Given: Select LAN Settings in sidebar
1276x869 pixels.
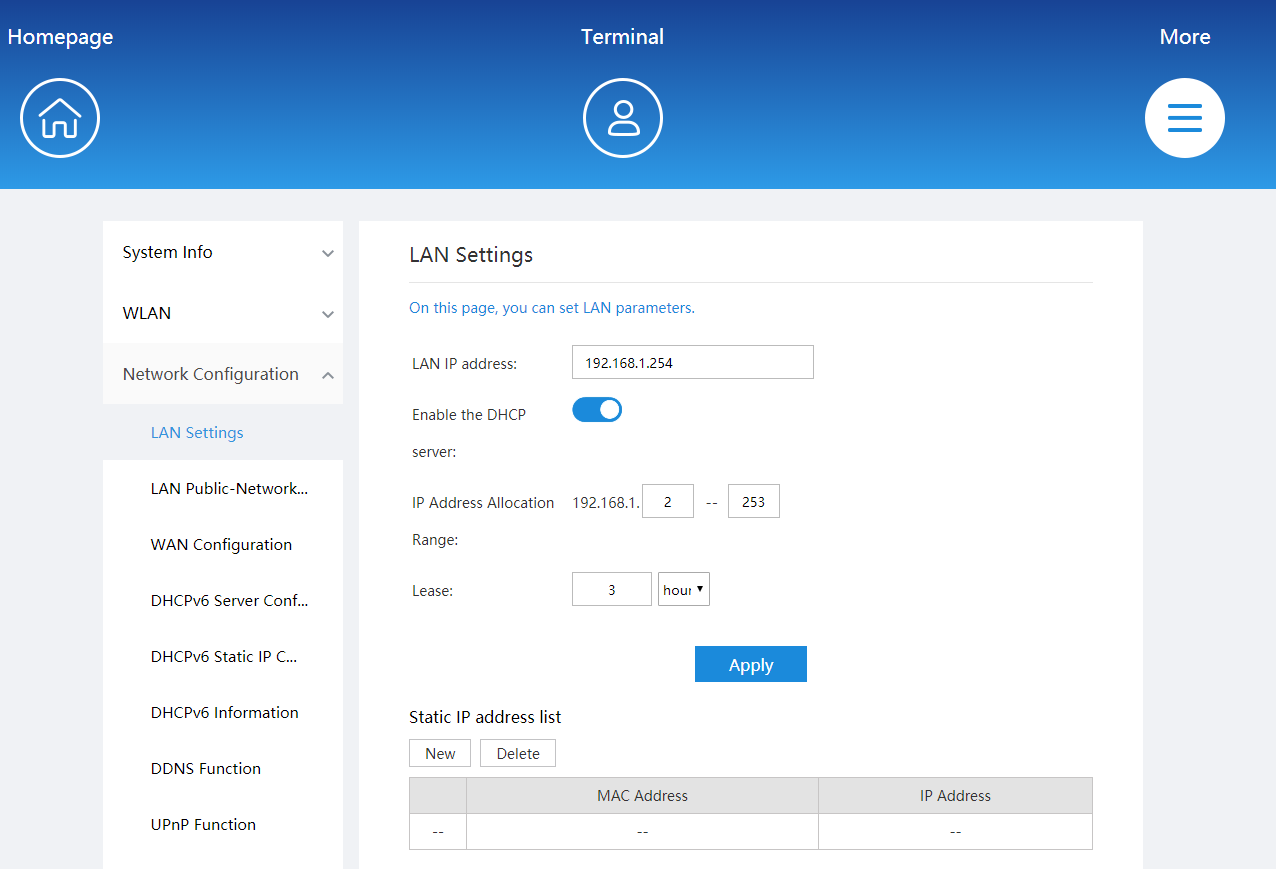Looking at the screenshot, I should 197,432.
